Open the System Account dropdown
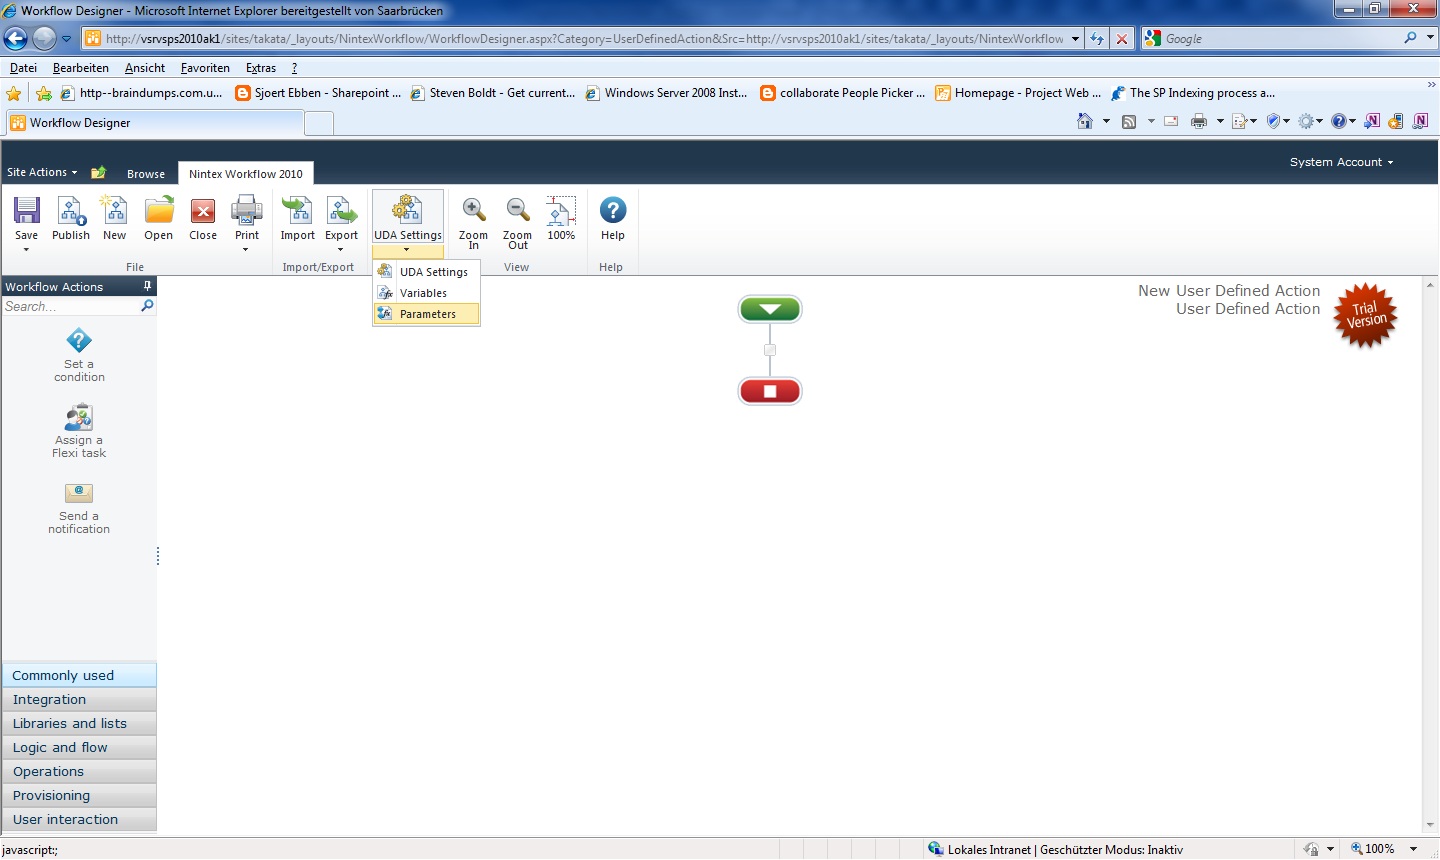The height and width of the screenshot is (860, 1440). point(1341,161)
